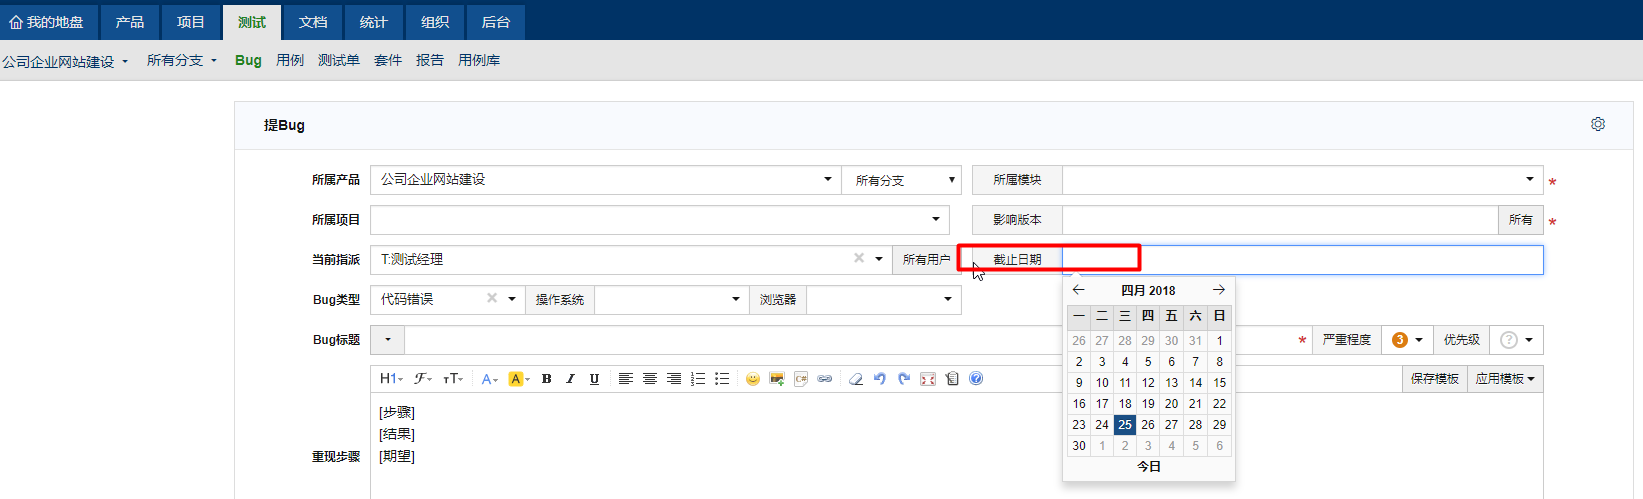This screenshot has height=499, width=1643.
Task: Open the 测试单 submenu link
Action: coord(339,60)
